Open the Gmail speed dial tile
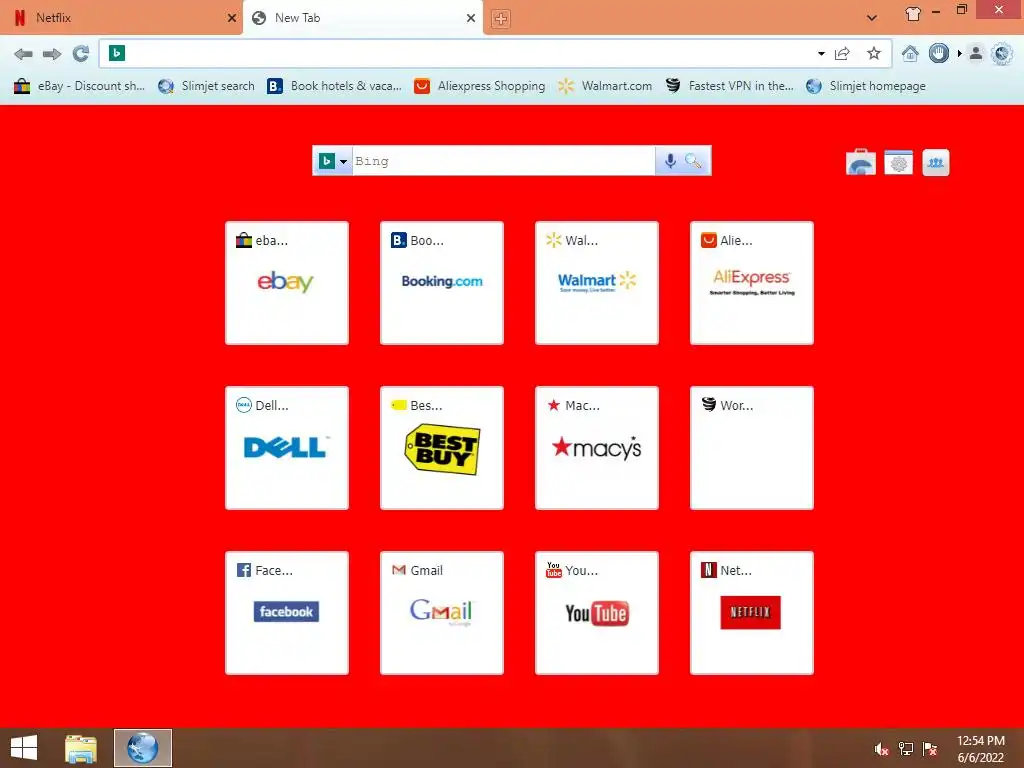 click(x=441, y=613)
